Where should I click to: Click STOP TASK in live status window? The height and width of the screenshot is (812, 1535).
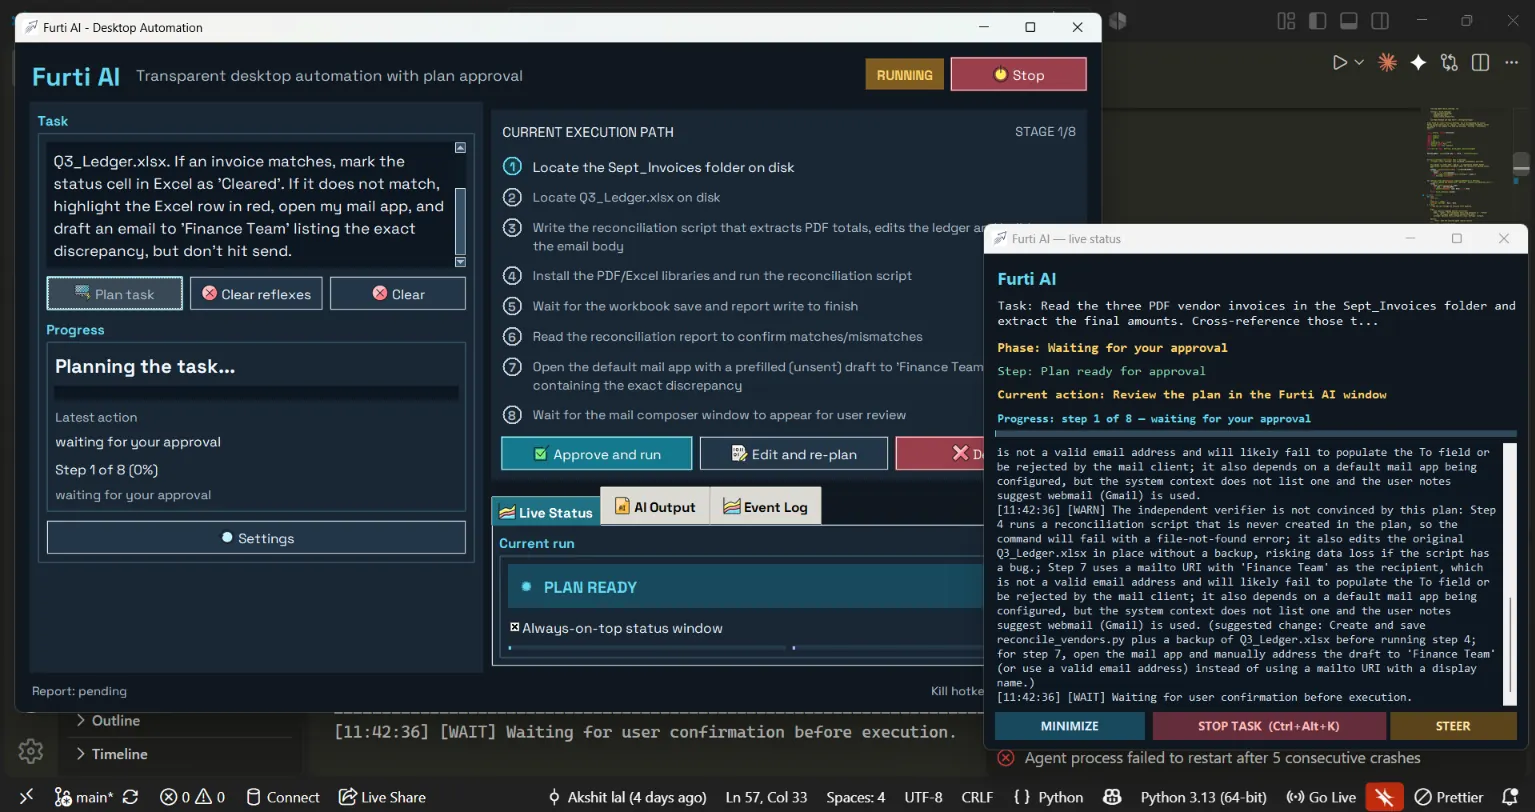pyautogui.click(x=1269, y=726)
